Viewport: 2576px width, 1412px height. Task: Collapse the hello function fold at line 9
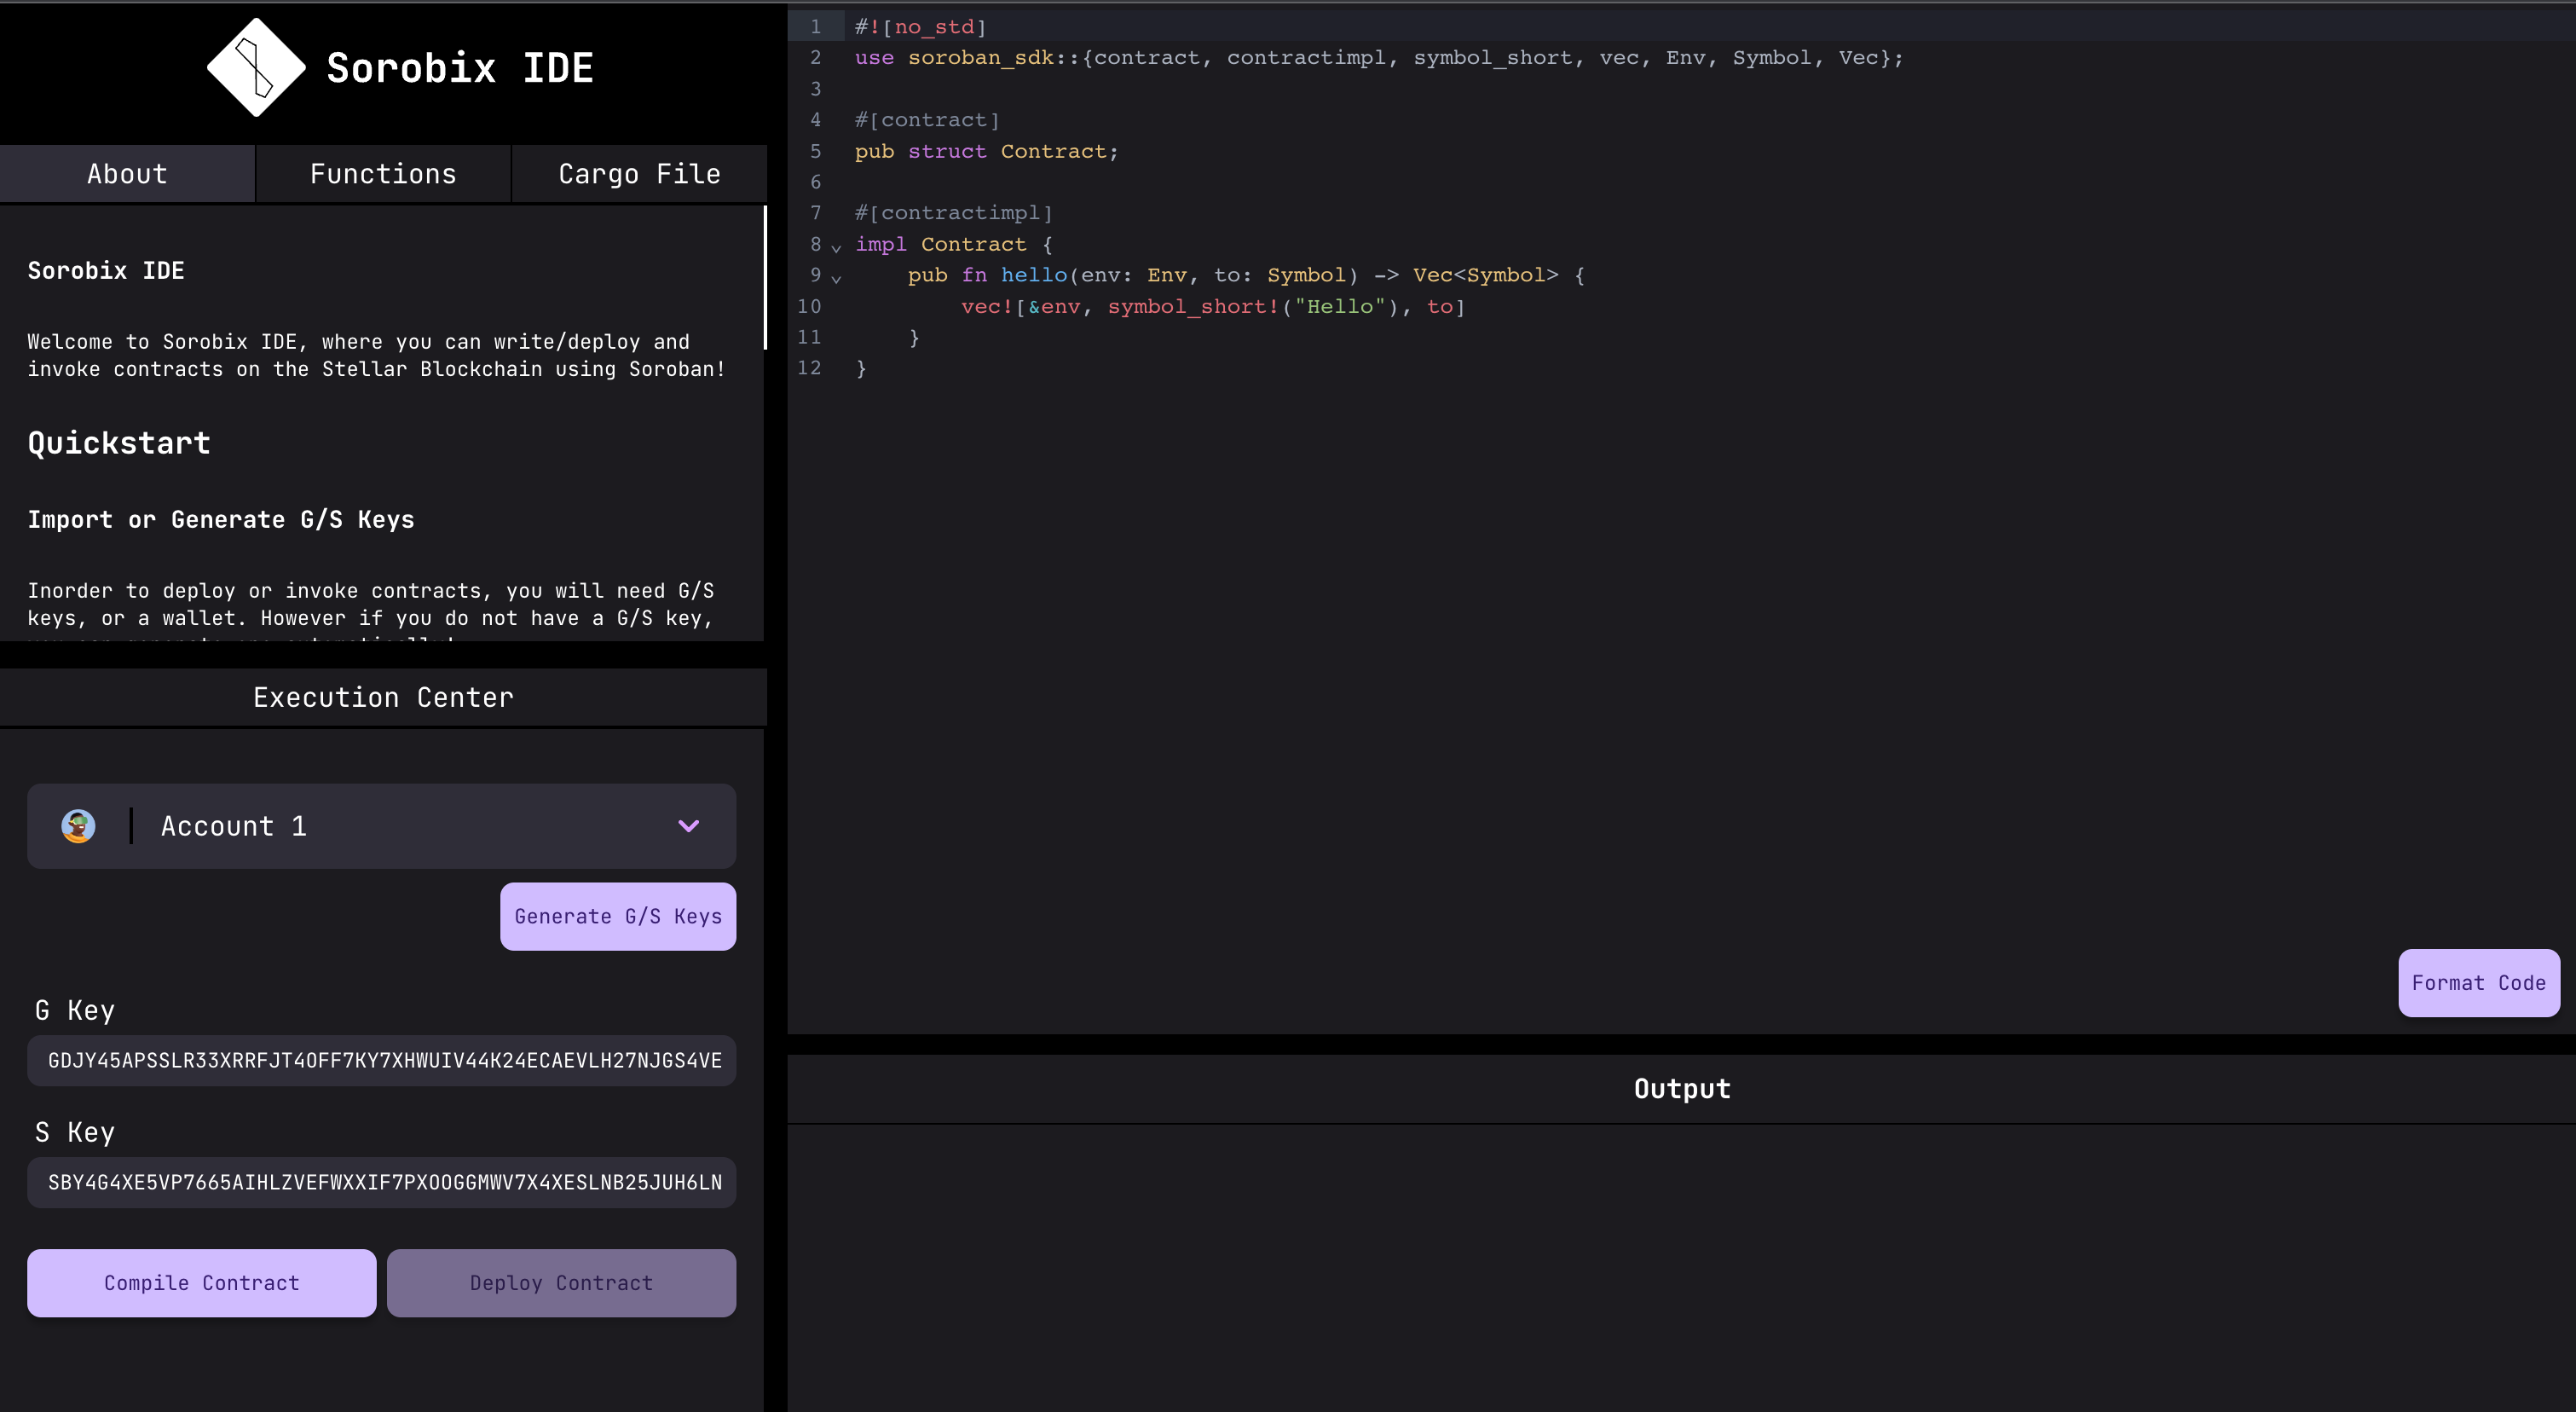click(x=837, y=279)
